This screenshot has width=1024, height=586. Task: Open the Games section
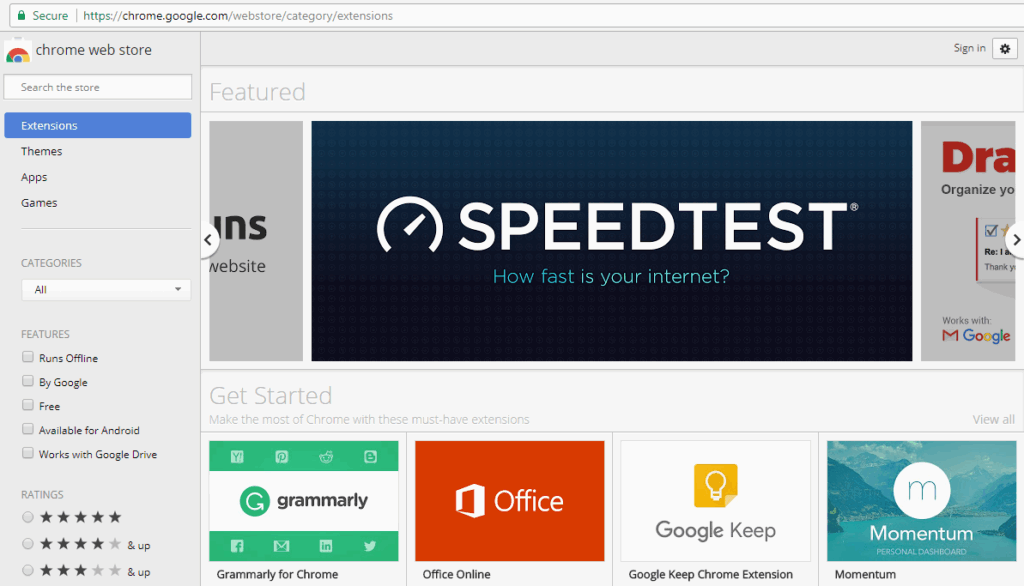pyautogui.click(x=39, y=203)
